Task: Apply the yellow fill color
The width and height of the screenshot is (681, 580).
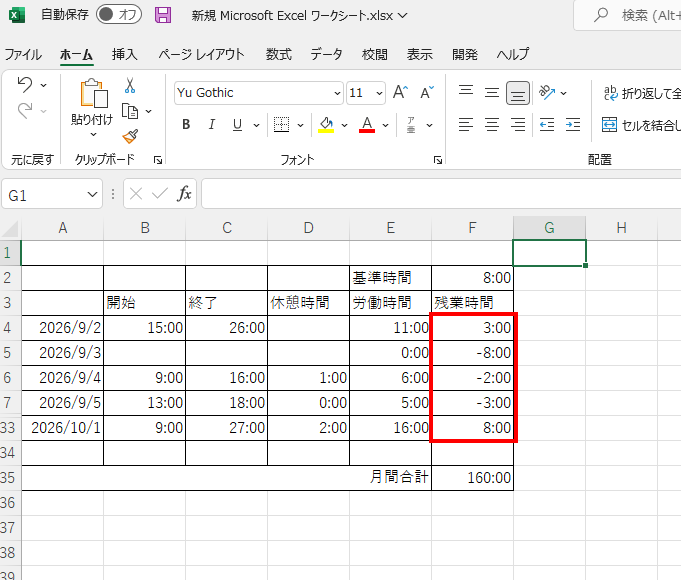Action: pyautogui.click(x=326, y=125)
